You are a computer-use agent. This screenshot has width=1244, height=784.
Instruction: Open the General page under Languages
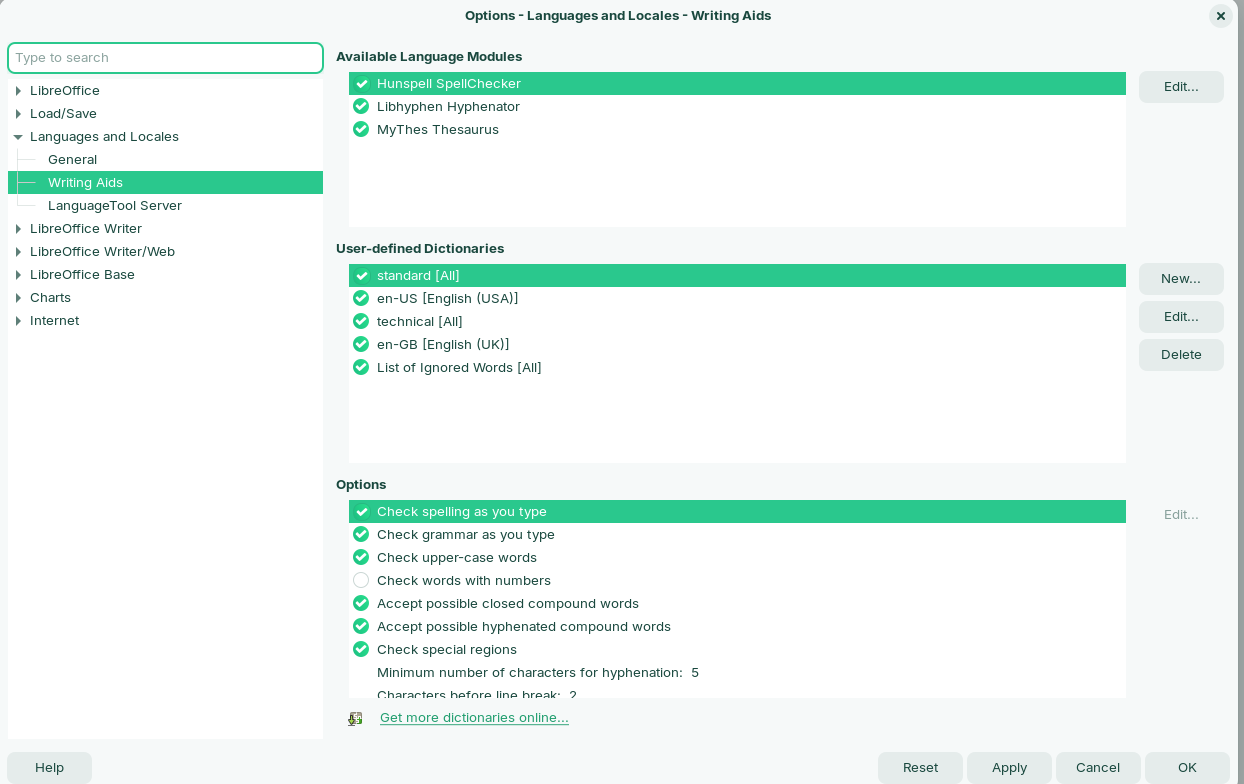coord(72,160)
